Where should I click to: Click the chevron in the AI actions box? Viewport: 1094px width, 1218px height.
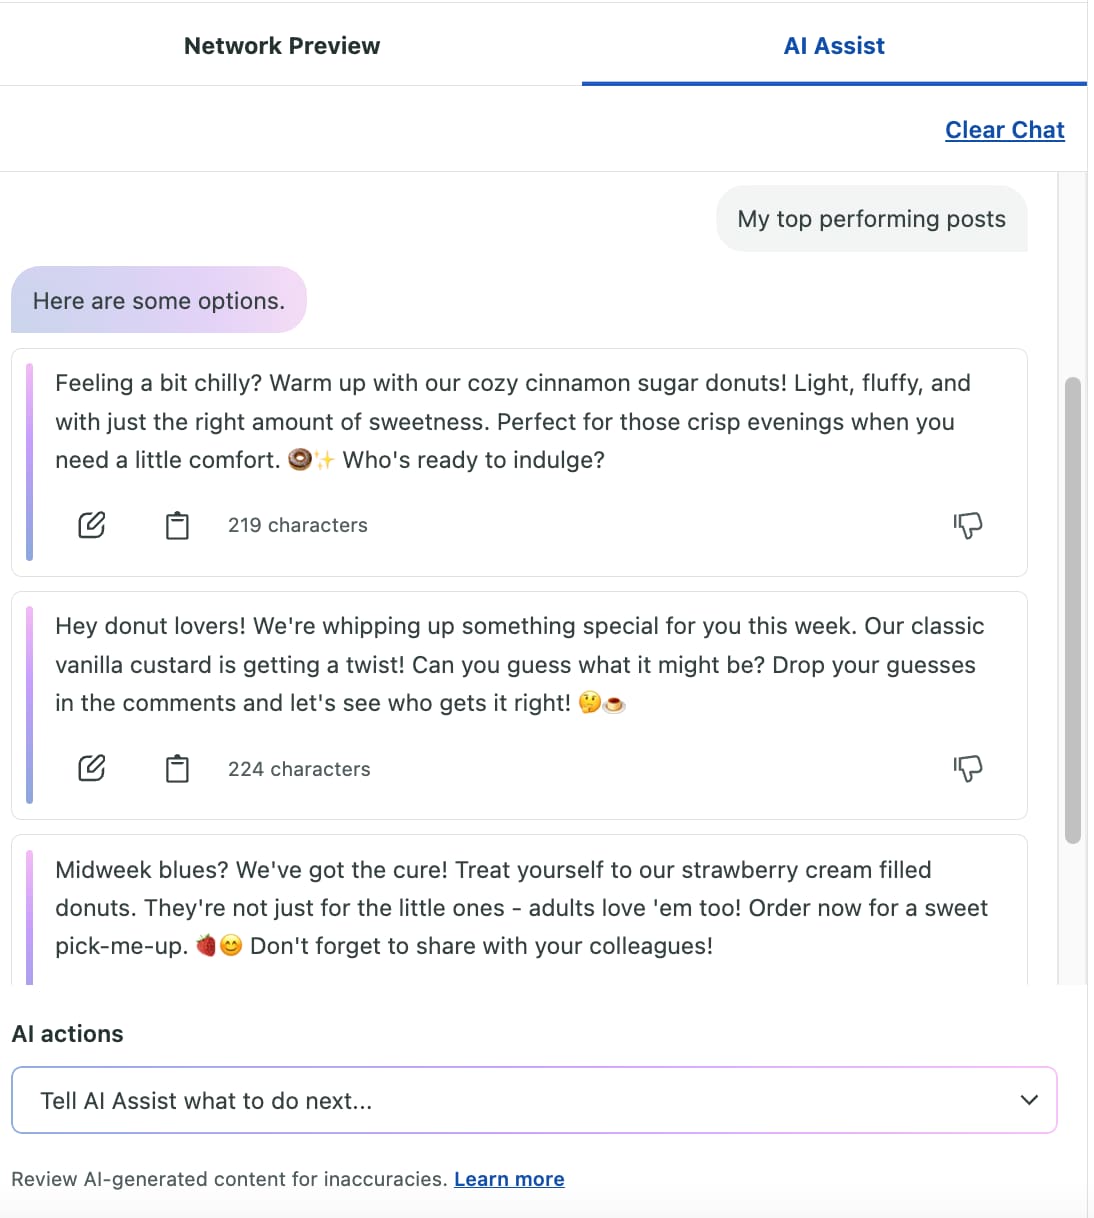click(1029, 1100)
